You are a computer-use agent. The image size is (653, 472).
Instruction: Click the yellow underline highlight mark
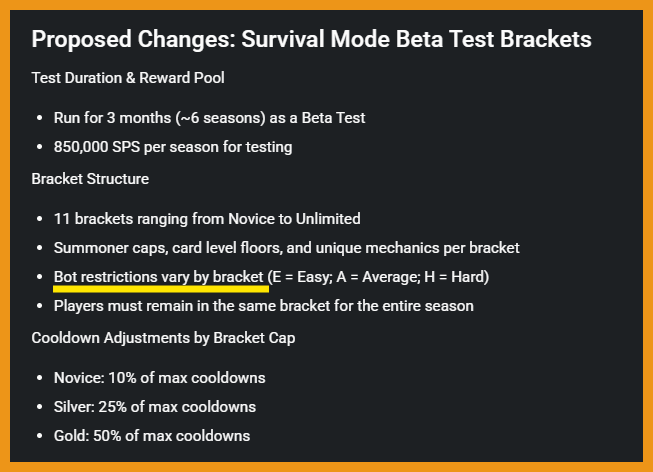point(161,289)
